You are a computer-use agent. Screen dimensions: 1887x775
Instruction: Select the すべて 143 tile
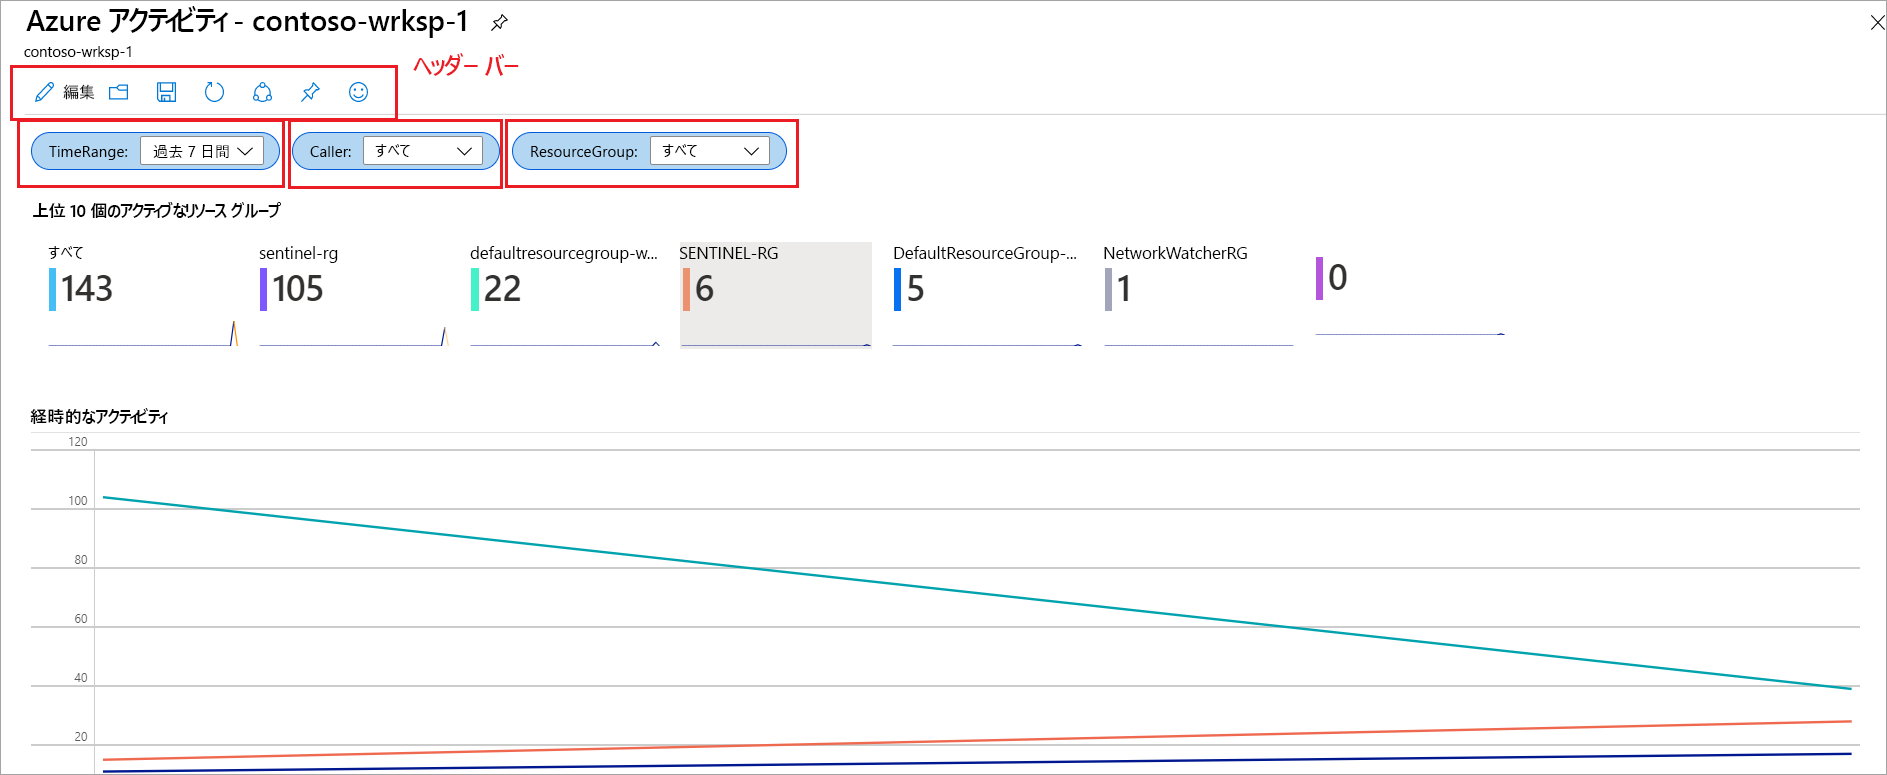(143, 295)
